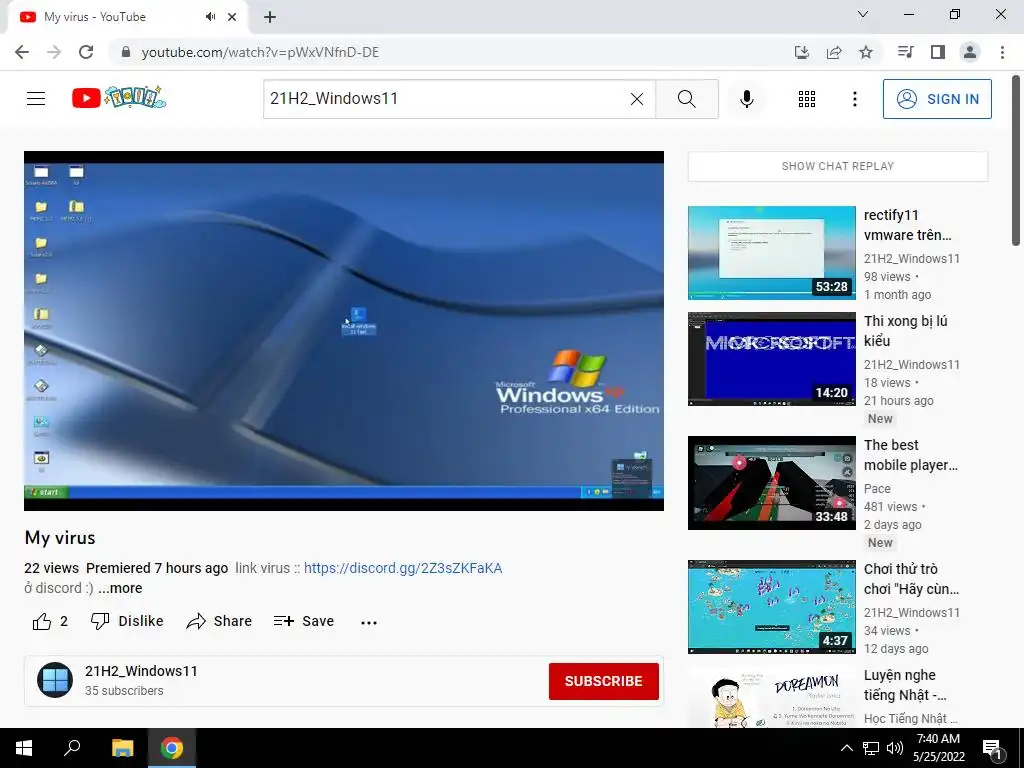
Task: Bookmark this page with the star icon
Action: [x=866, y=52]
